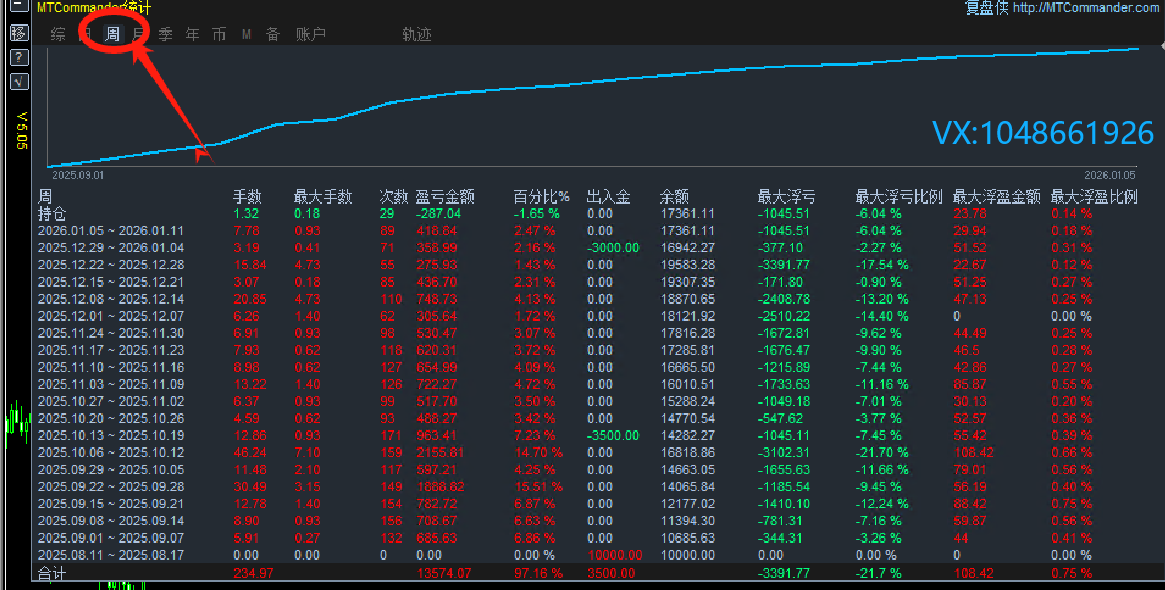Select the 币 currency tab

click(x=219, y=35)
